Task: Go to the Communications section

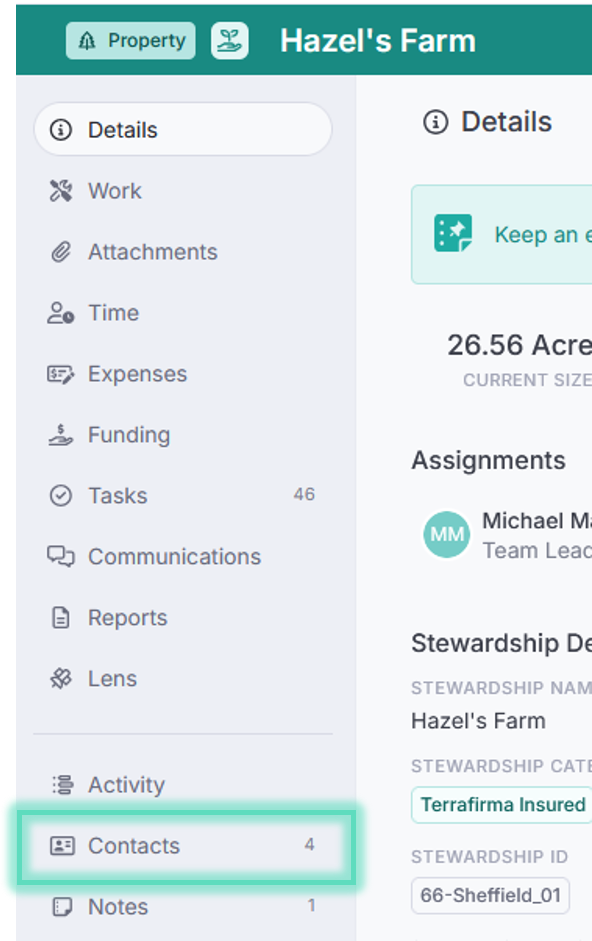Action: tap(183, 557)
